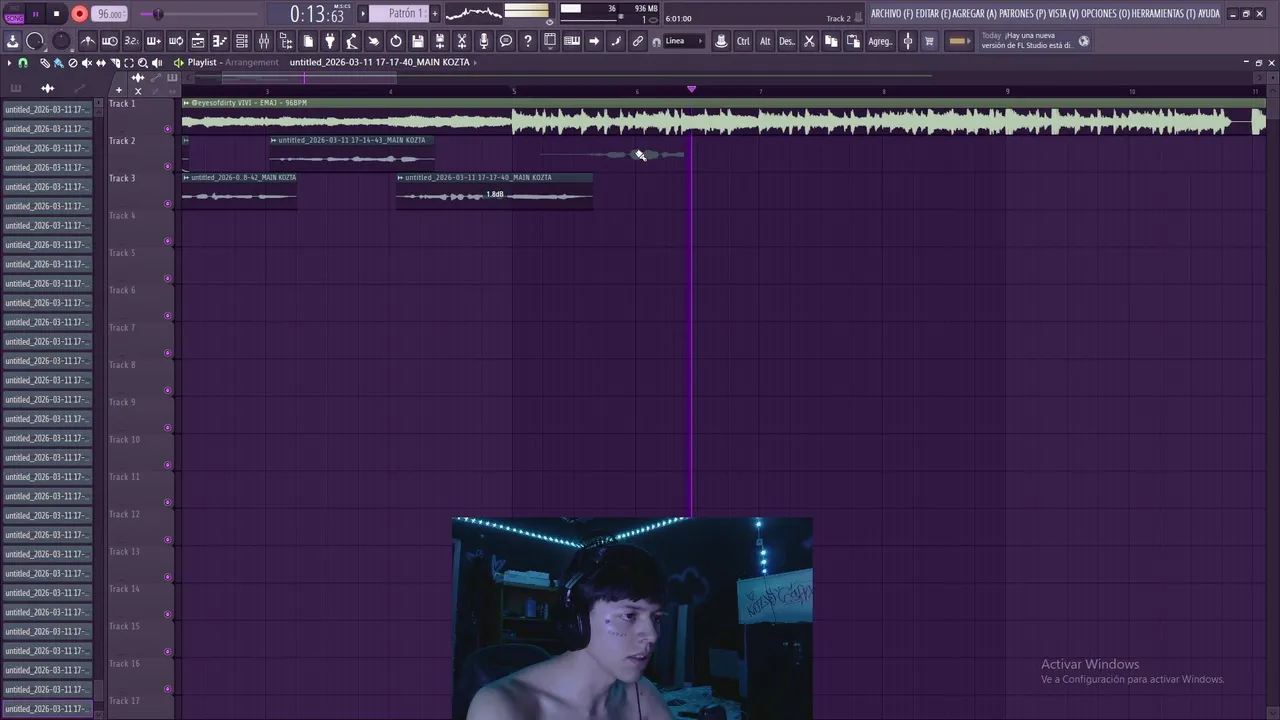The image size is (1280, 720).
Task: Open the new FL Studio version notice
Action: (x=1027, y=40)
